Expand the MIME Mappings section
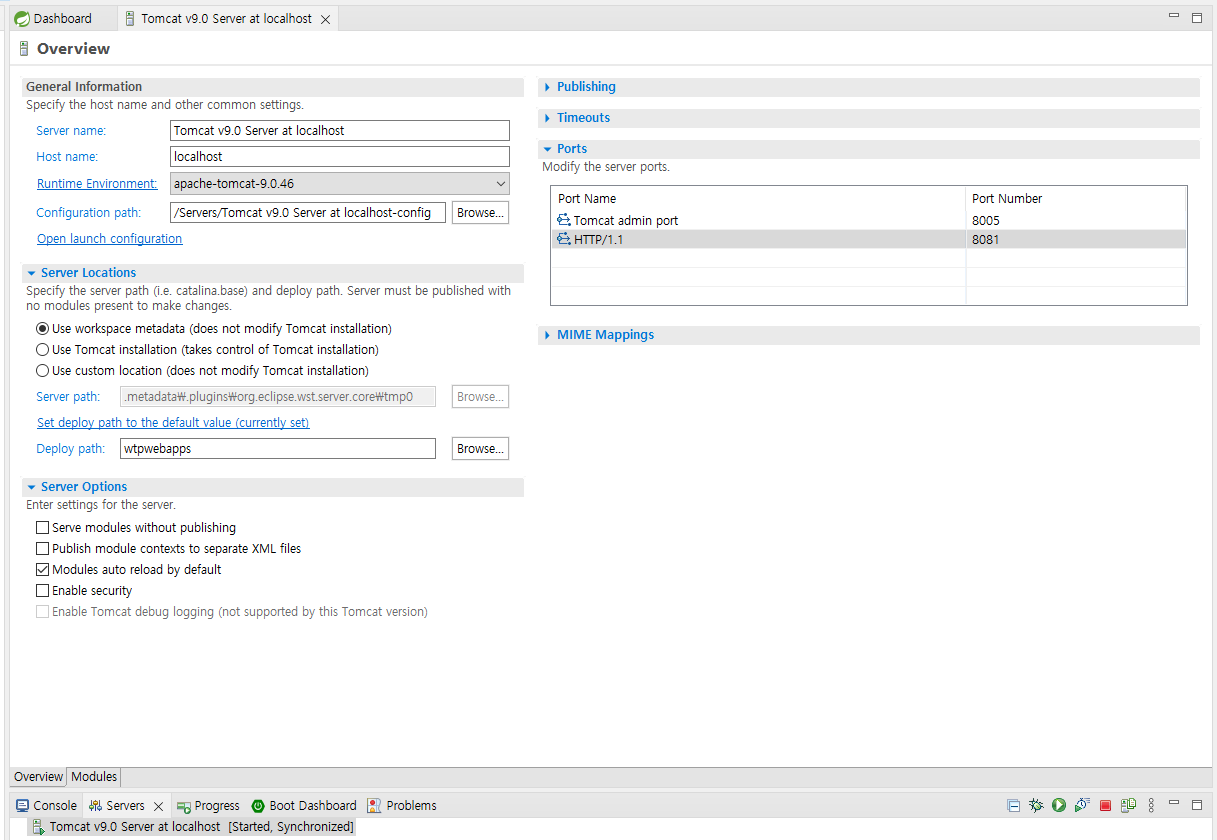 pyautogui.click(x=547, y=335)
